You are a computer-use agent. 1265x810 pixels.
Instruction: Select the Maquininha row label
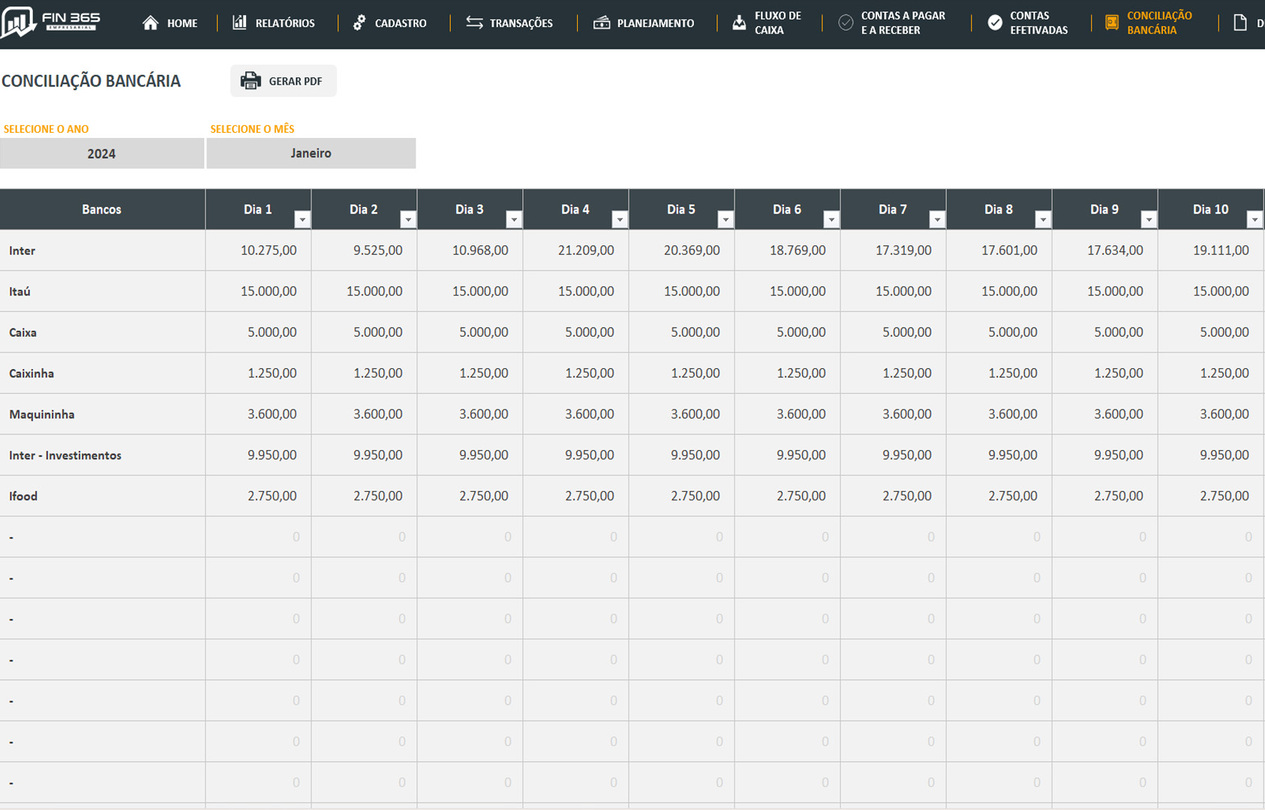(42, 415)
